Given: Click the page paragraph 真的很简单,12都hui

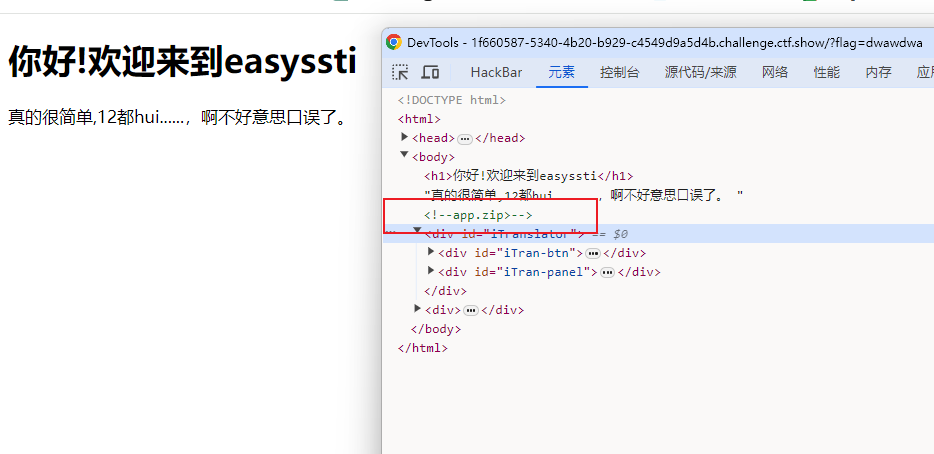Looking at the screenshot, I should pos(178,117).
